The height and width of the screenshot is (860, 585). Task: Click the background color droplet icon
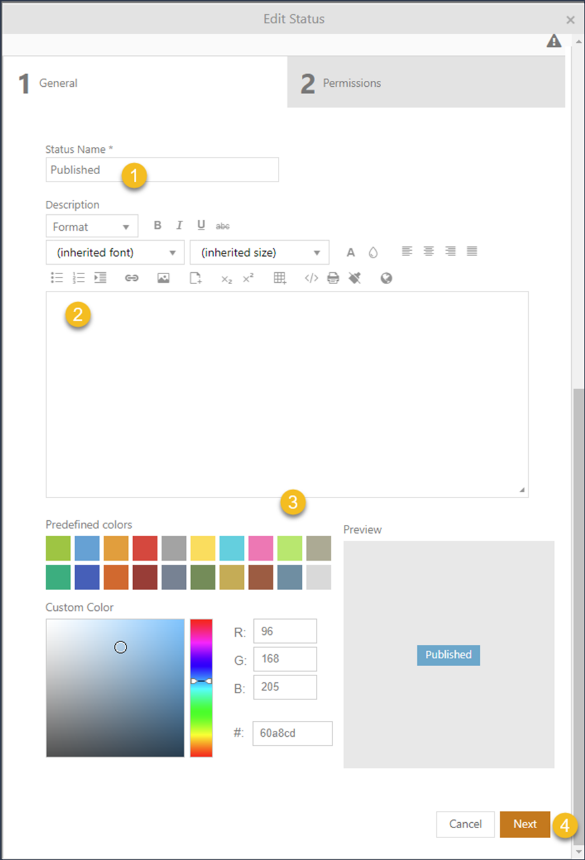373,252
